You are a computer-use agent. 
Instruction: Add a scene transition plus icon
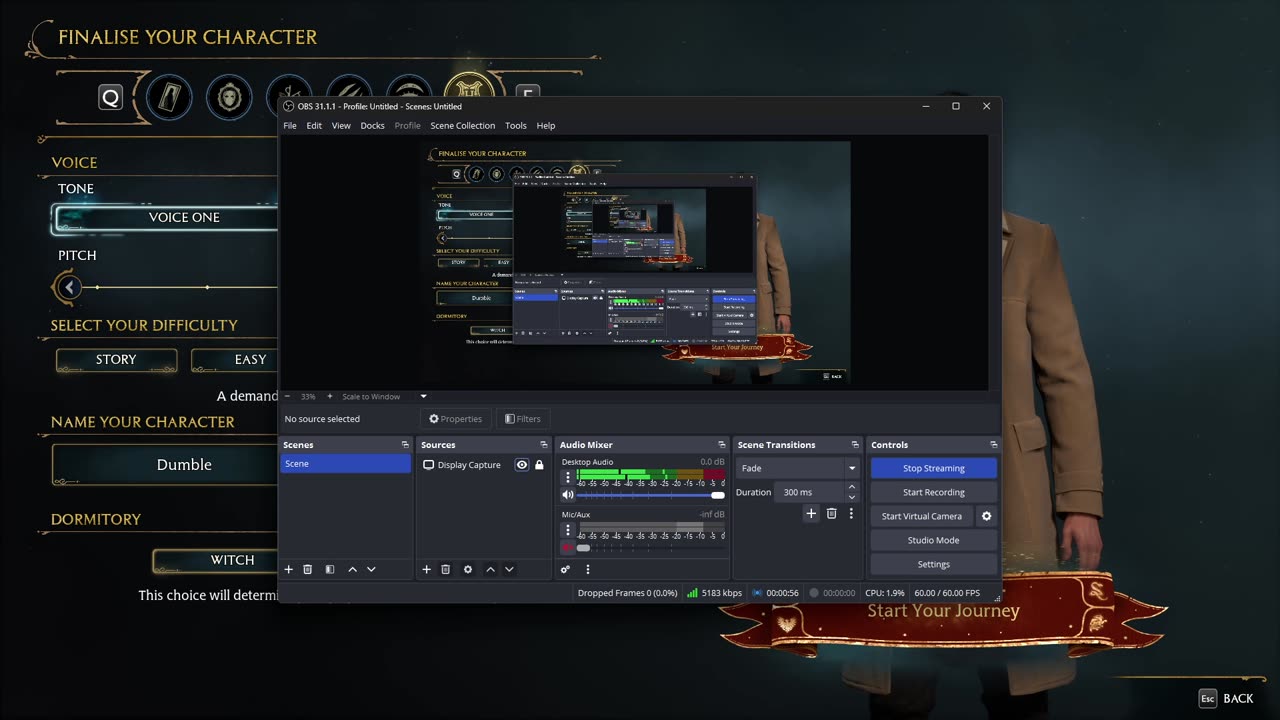811,513
